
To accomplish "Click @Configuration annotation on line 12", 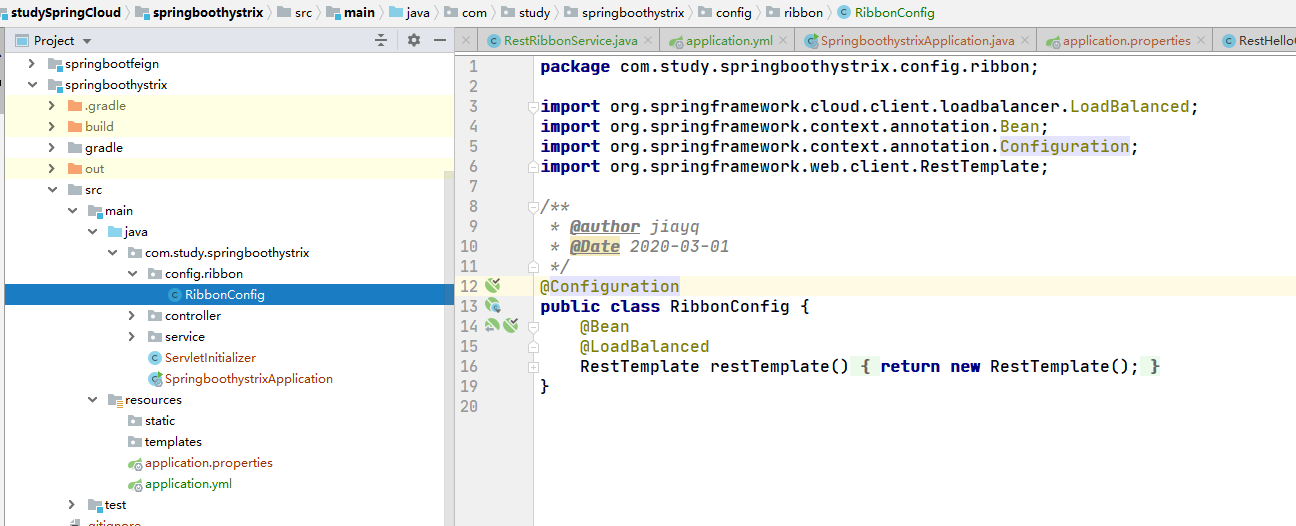I will [609, 286].
